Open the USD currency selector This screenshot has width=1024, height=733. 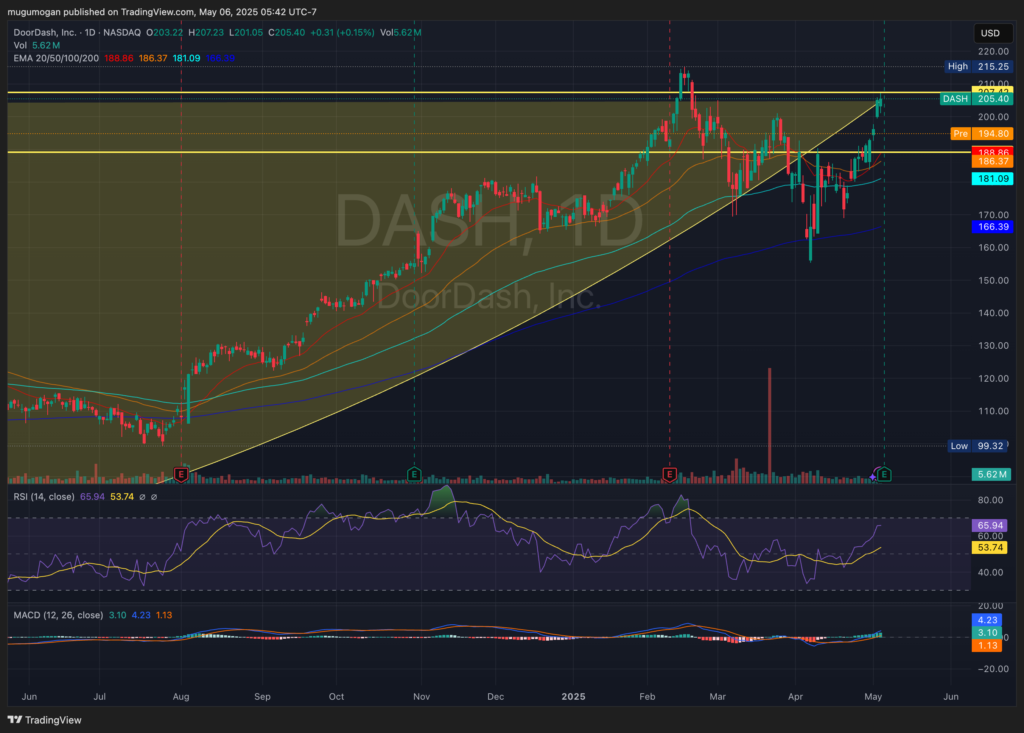pyautogui.click(x=991, y=33)
